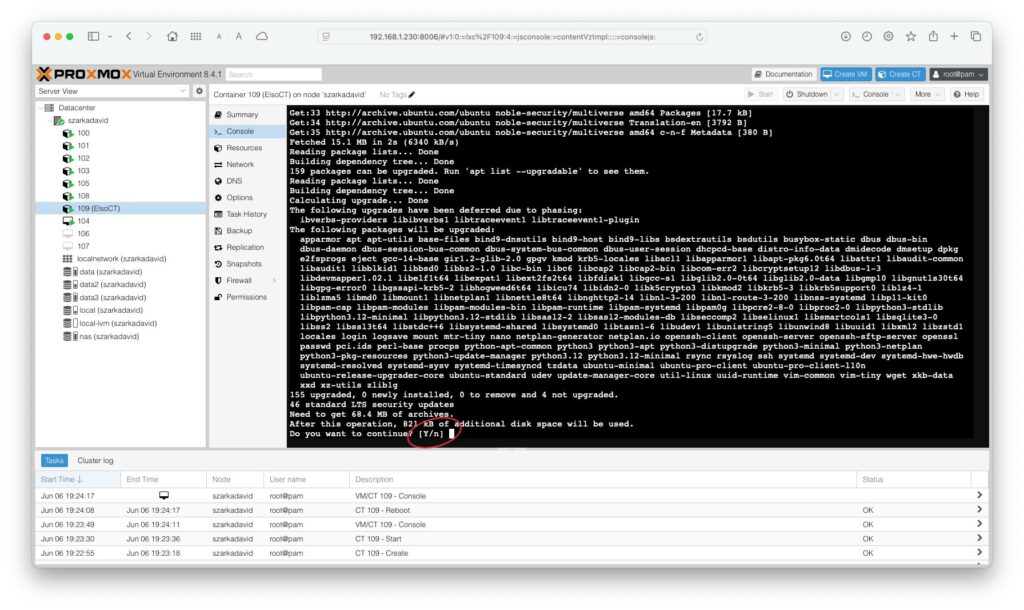Viewport: 1024px width, 610px height.
Task: Open the DNS menu item
Action: [234, 181]
